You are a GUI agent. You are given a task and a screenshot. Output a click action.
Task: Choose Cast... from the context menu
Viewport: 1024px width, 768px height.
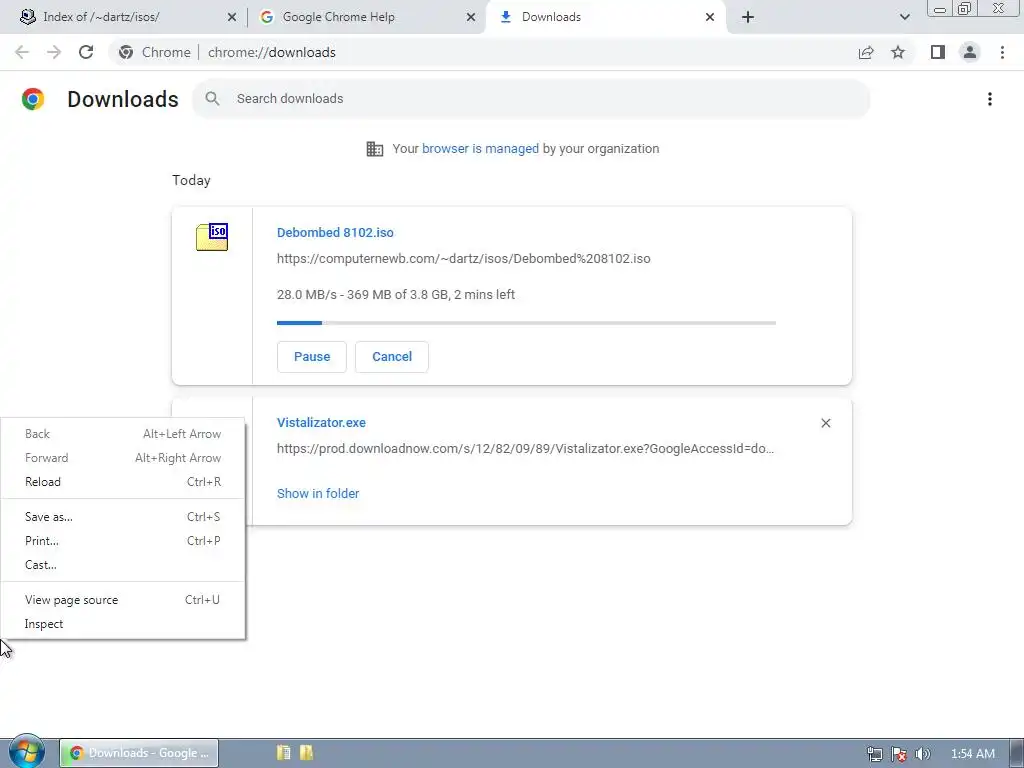123,565
